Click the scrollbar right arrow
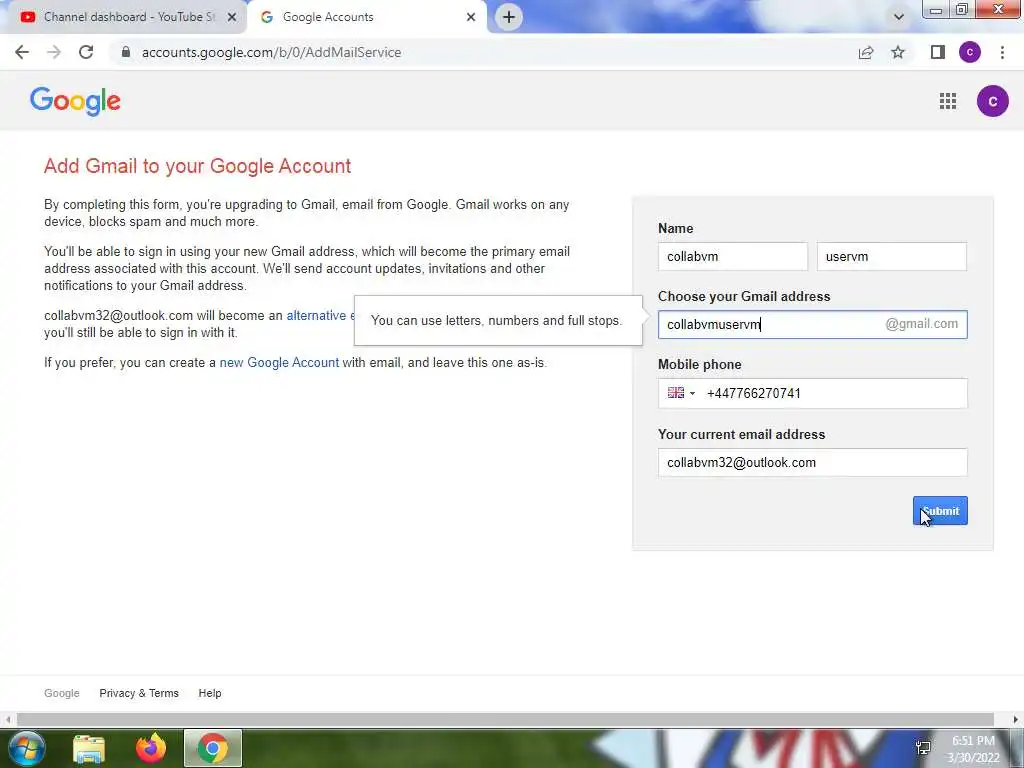 pyautogui.click(x=1016, y=720)
